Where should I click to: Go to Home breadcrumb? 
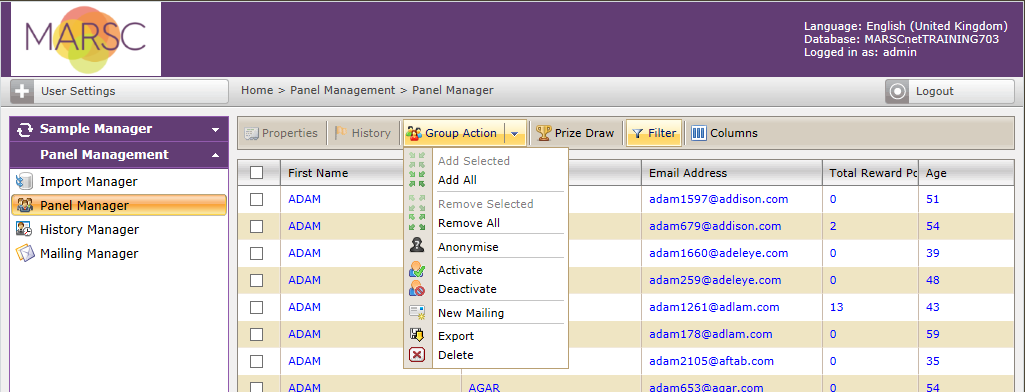pos(257,90)
